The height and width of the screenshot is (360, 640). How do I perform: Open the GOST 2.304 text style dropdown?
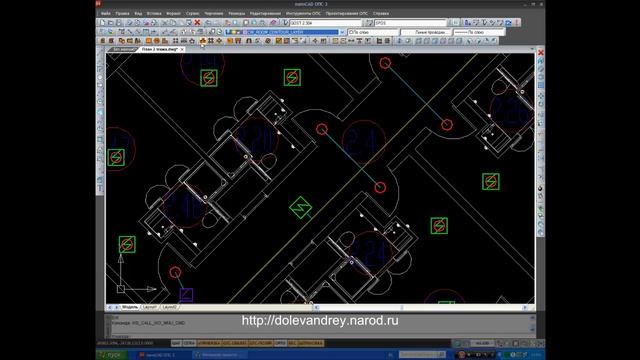(325, 23)
